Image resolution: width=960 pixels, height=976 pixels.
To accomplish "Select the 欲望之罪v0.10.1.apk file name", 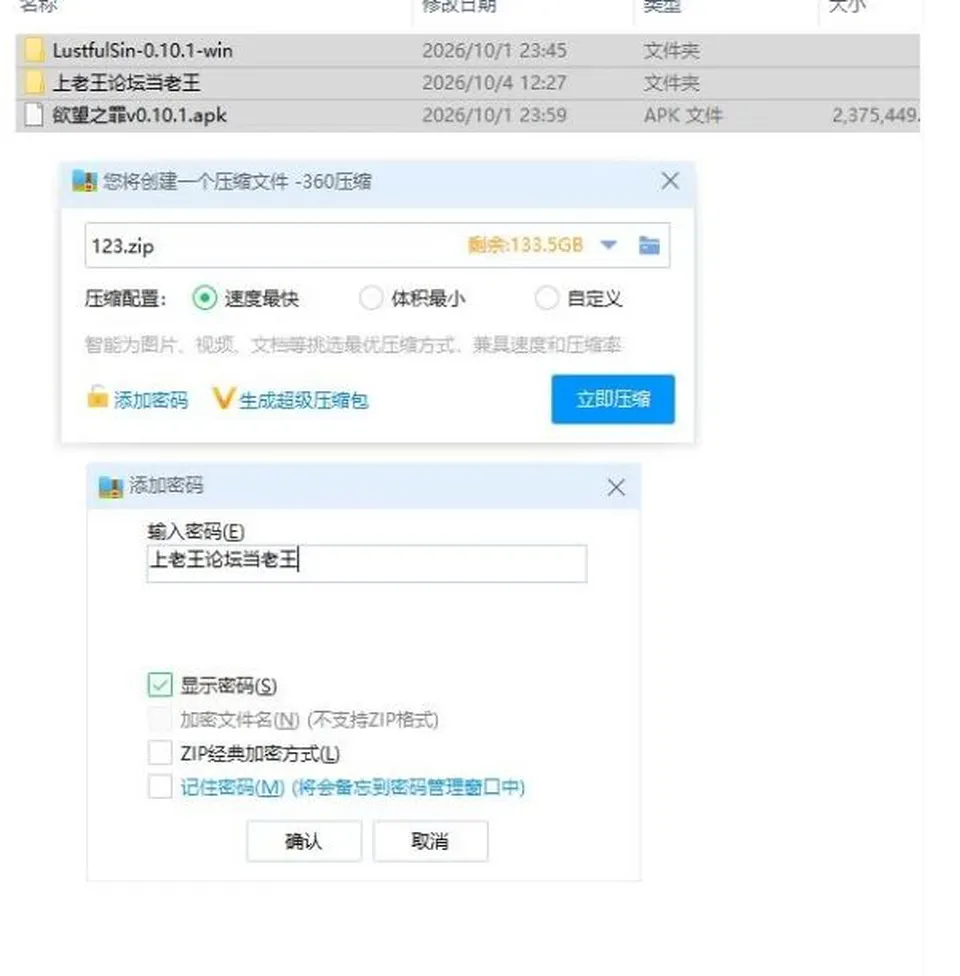I will pos(139,115).
